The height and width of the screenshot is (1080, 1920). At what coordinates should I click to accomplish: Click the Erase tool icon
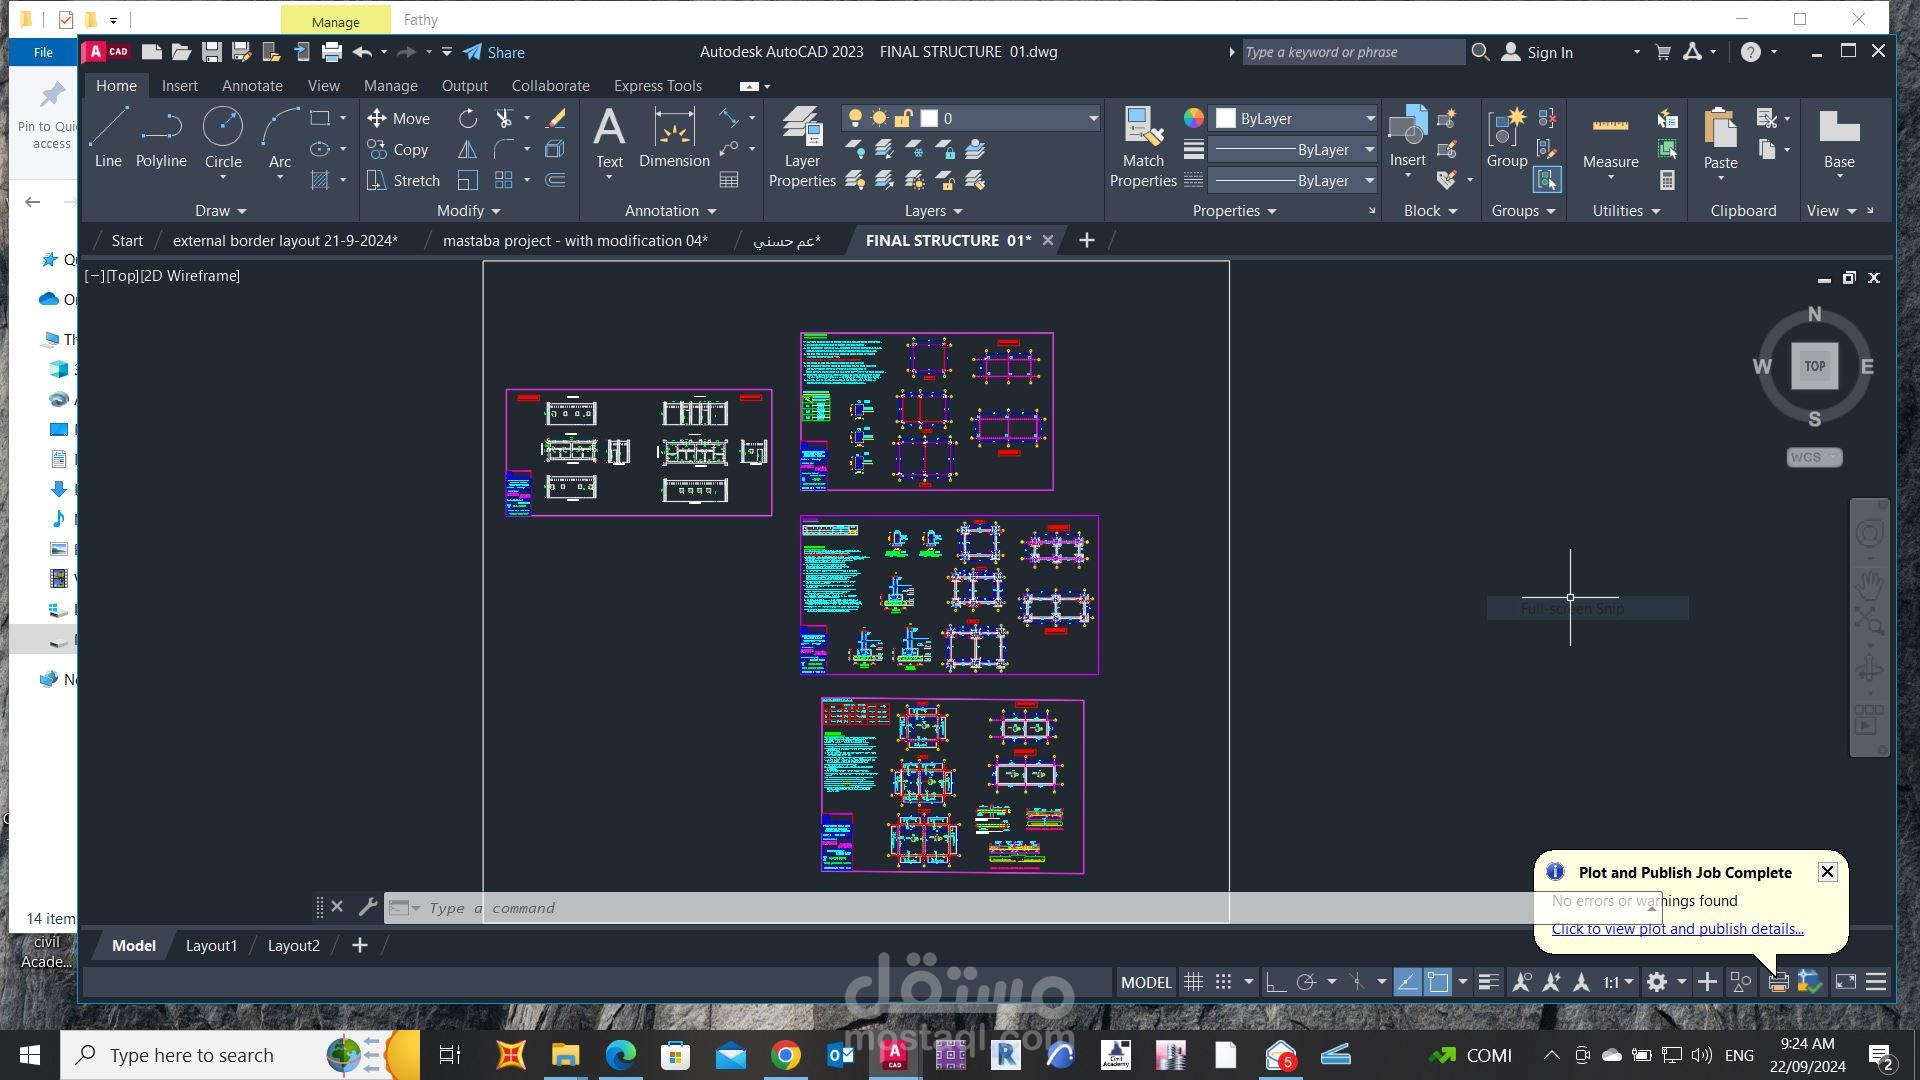pos(556,118)
